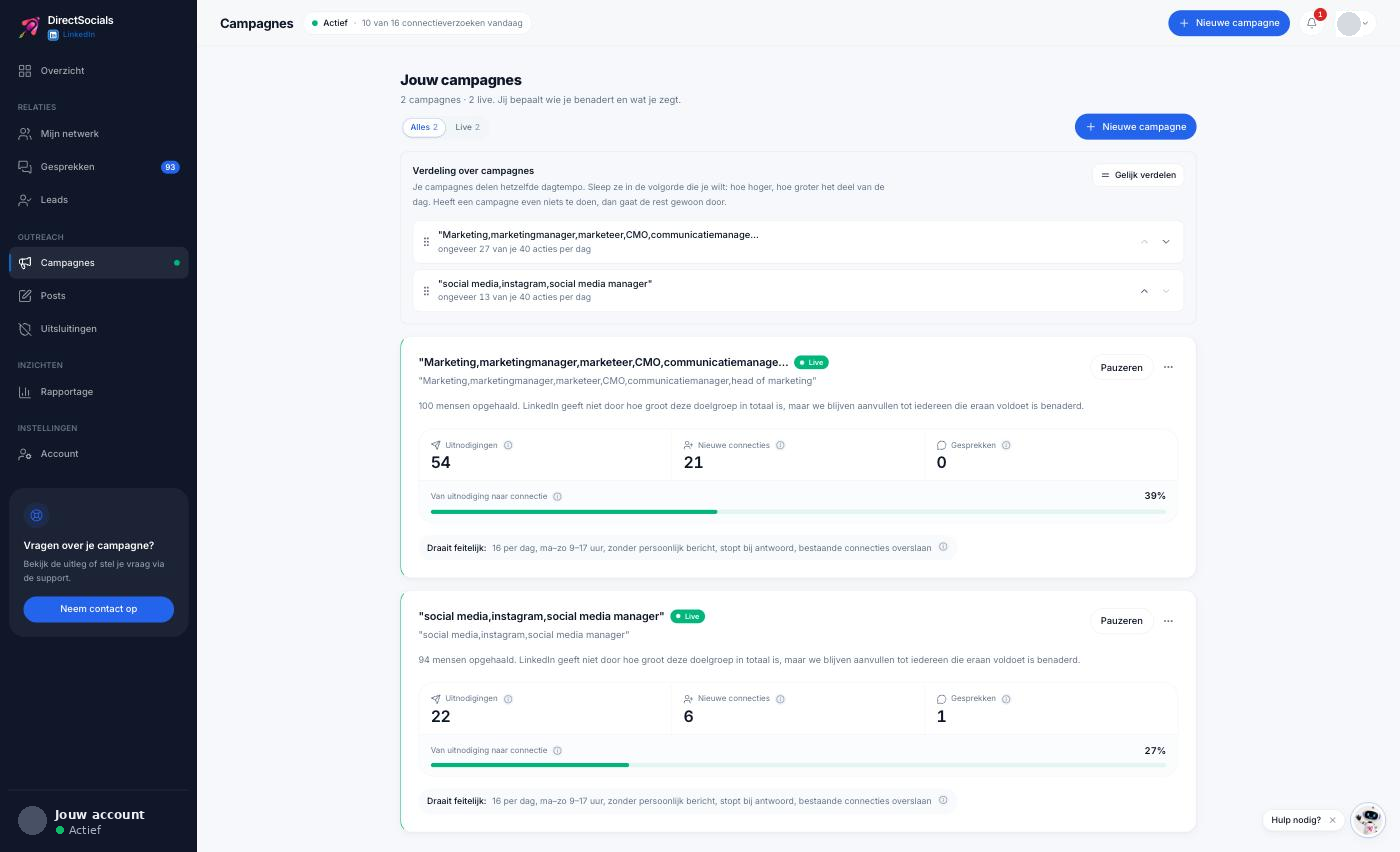Screen dimensions: 1400x852
Task: Click info icon next to Nieuwe connecties 6
Action: tap(780, 699)
